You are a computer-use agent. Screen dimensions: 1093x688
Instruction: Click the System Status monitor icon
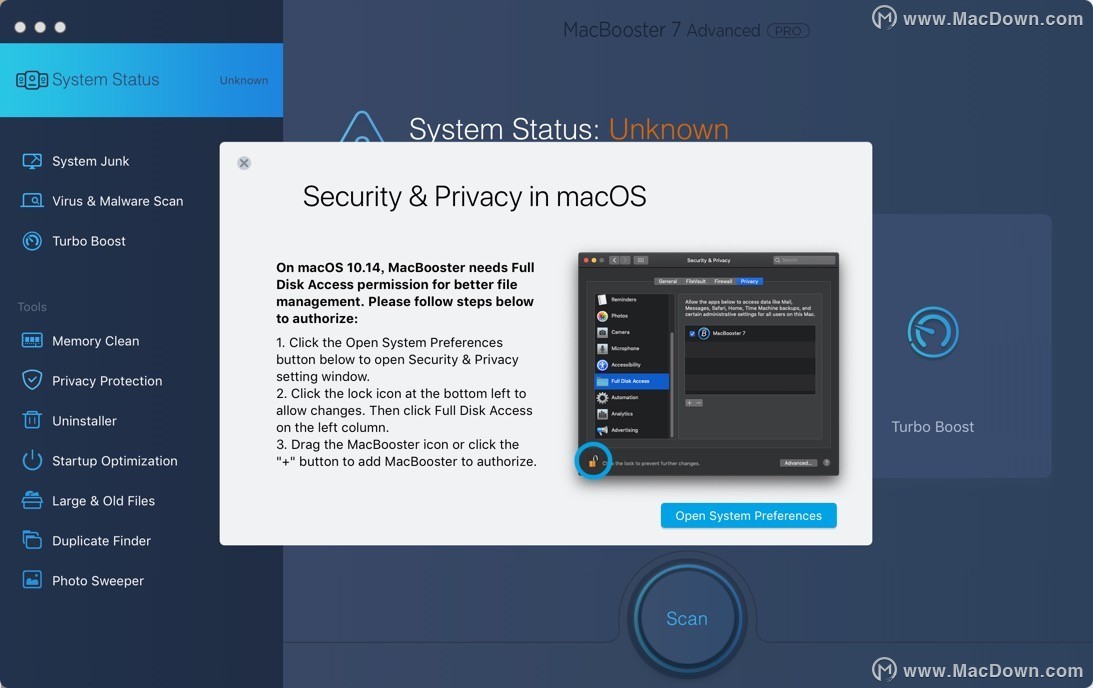pos(32,80)
